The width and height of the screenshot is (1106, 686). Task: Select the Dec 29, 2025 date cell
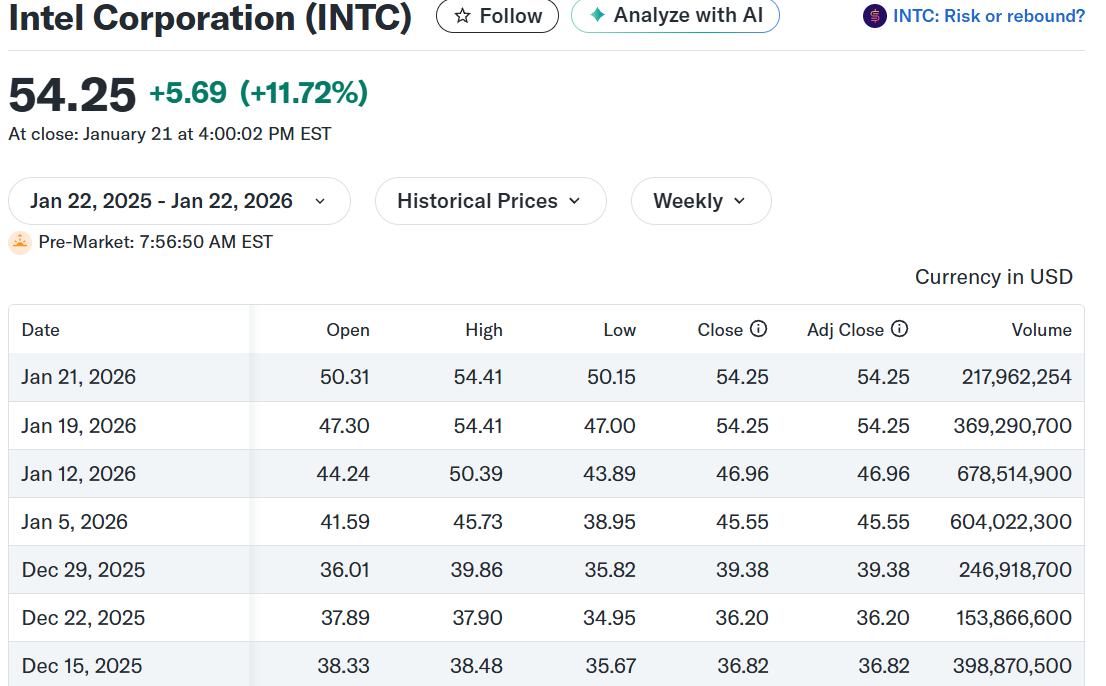coord(83,570)
